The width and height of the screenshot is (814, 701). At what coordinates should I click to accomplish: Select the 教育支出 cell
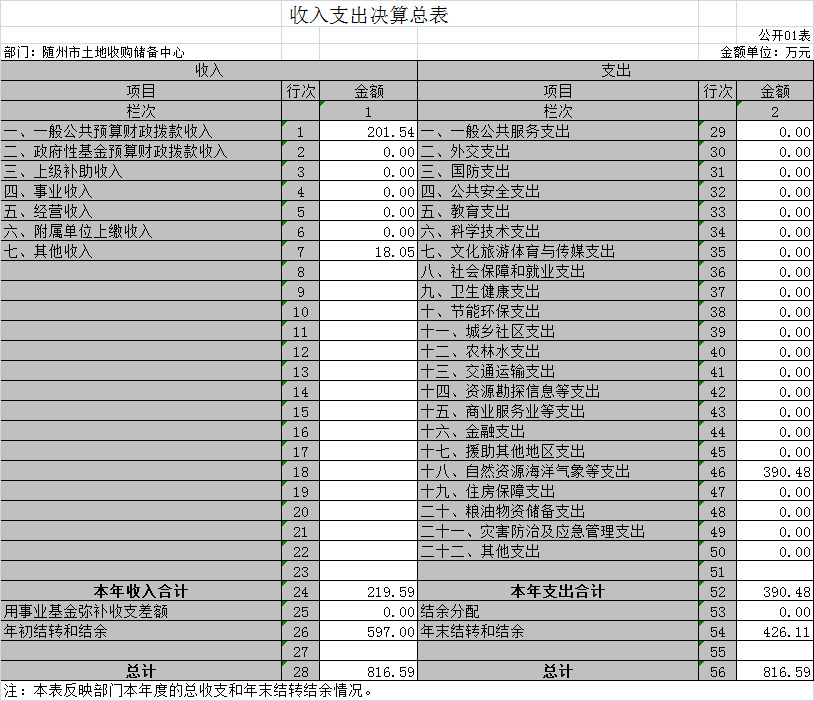coord(558,211)
